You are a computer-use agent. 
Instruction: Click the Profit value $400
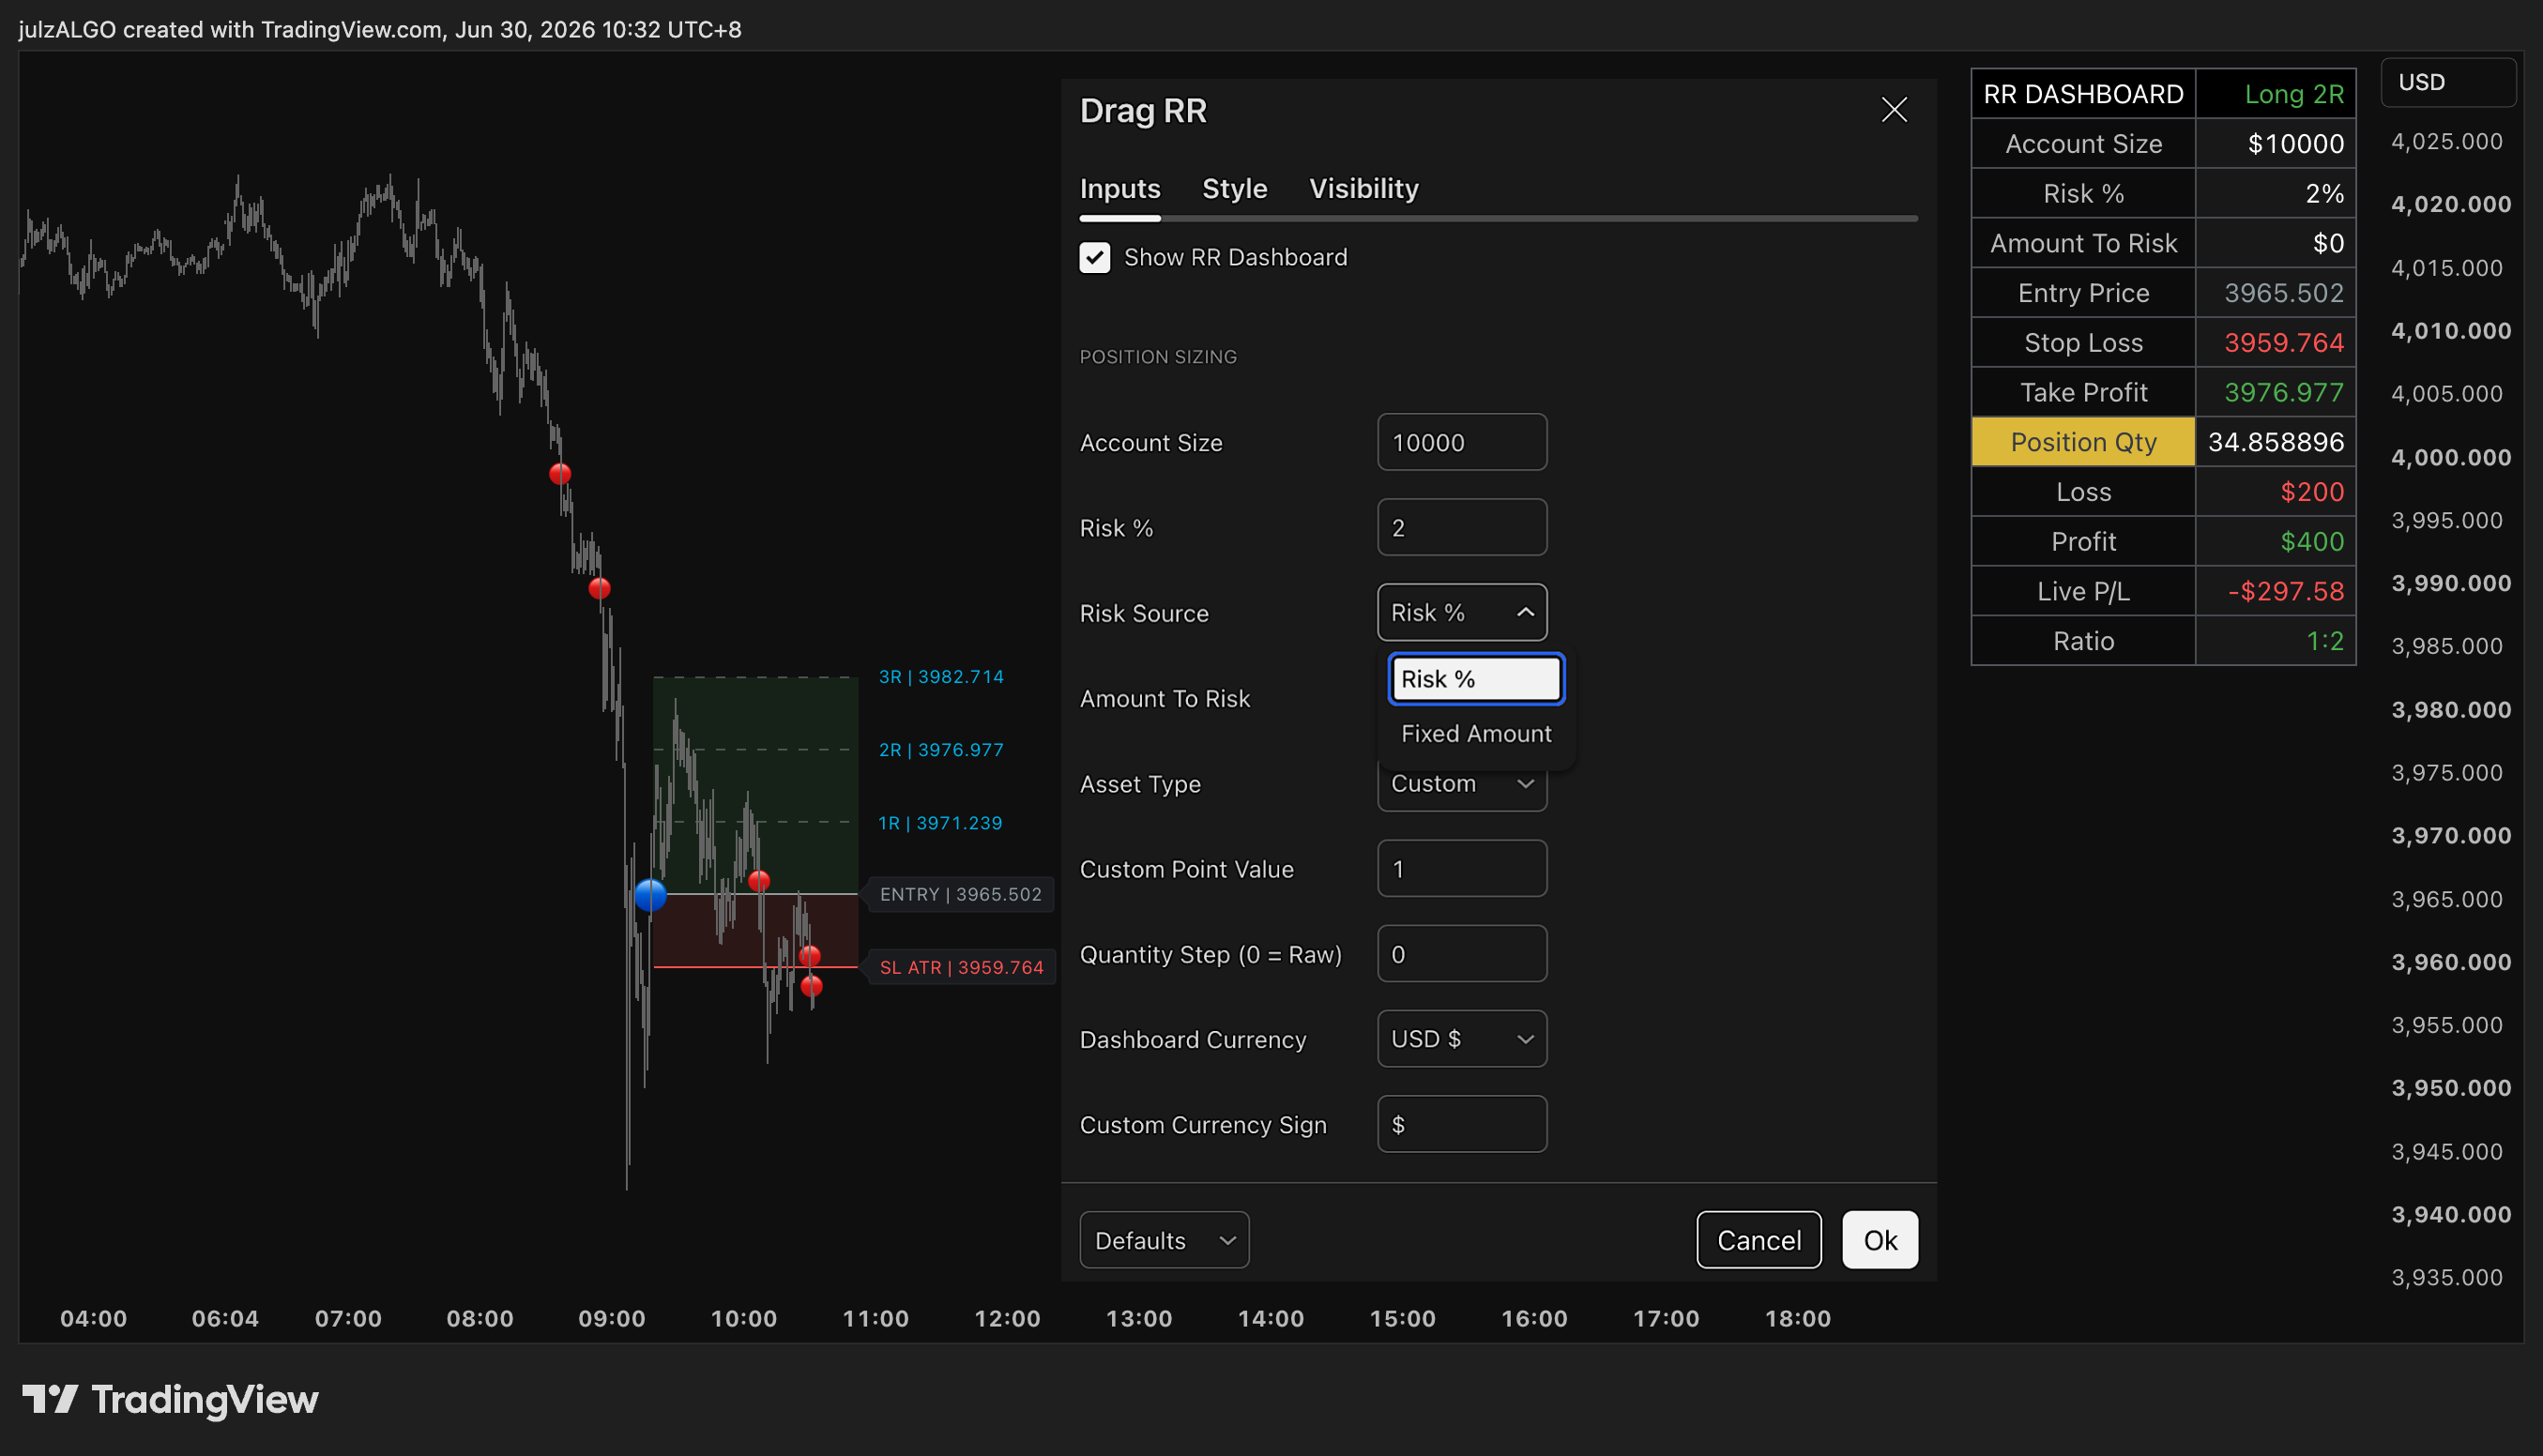[x=2312, y=541]
